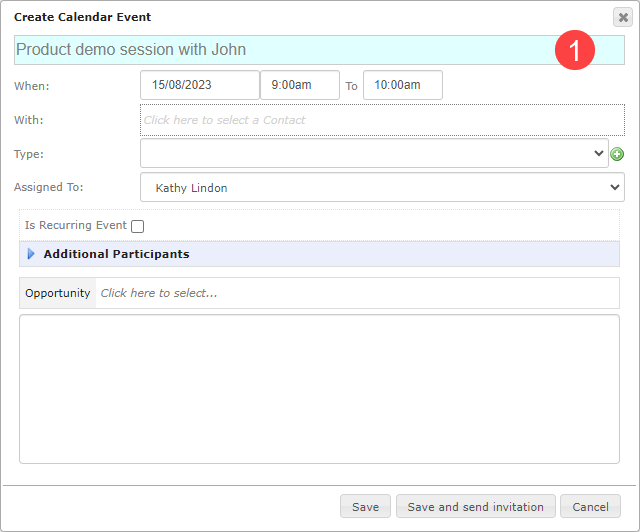
Task: Click the green add Type plus icon
Action: click(617, 154)
